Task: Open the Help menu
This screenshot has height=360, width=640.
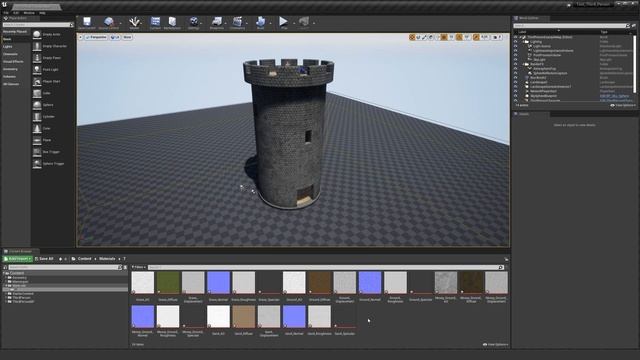Action: click(42, 13)
